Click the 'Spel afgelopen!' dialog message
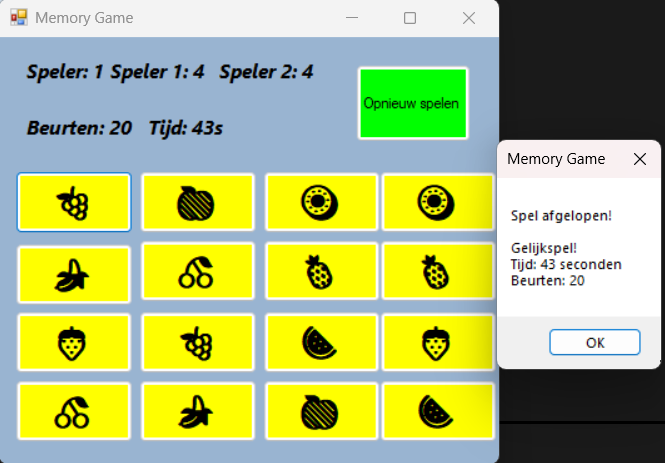Viewport: 665px width, 463px height. click(562, 216)
